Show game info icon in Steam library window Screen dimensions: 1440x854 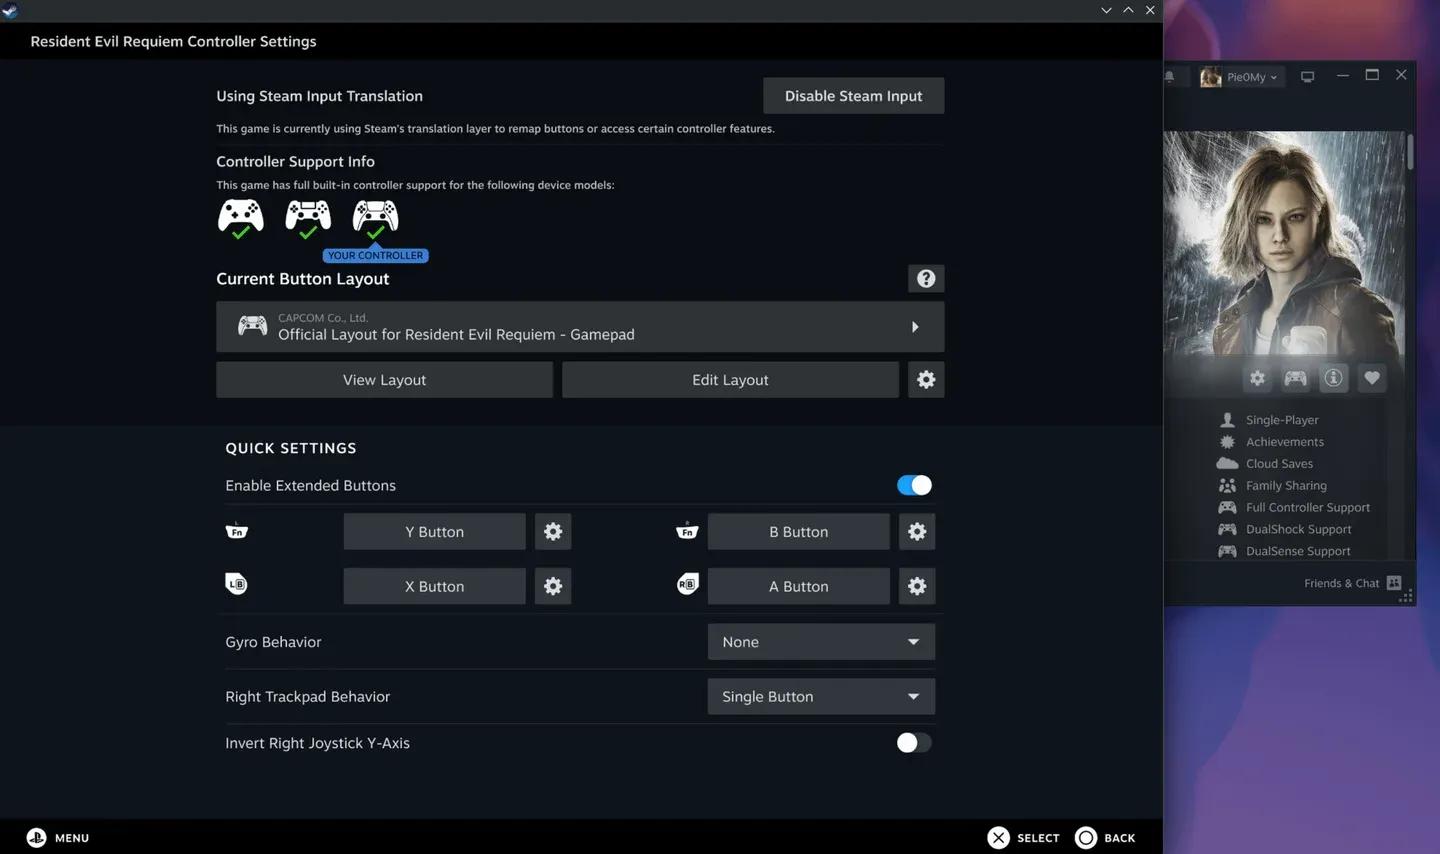(1333, 378)
